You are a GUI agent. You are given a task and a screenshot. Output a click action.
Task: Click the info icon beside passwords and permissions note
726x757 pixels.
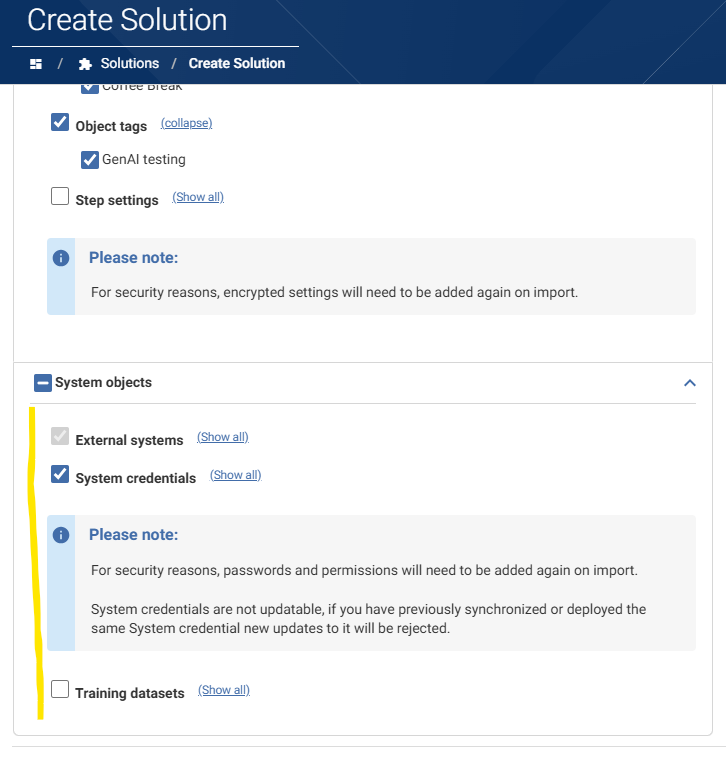point(61,535)
